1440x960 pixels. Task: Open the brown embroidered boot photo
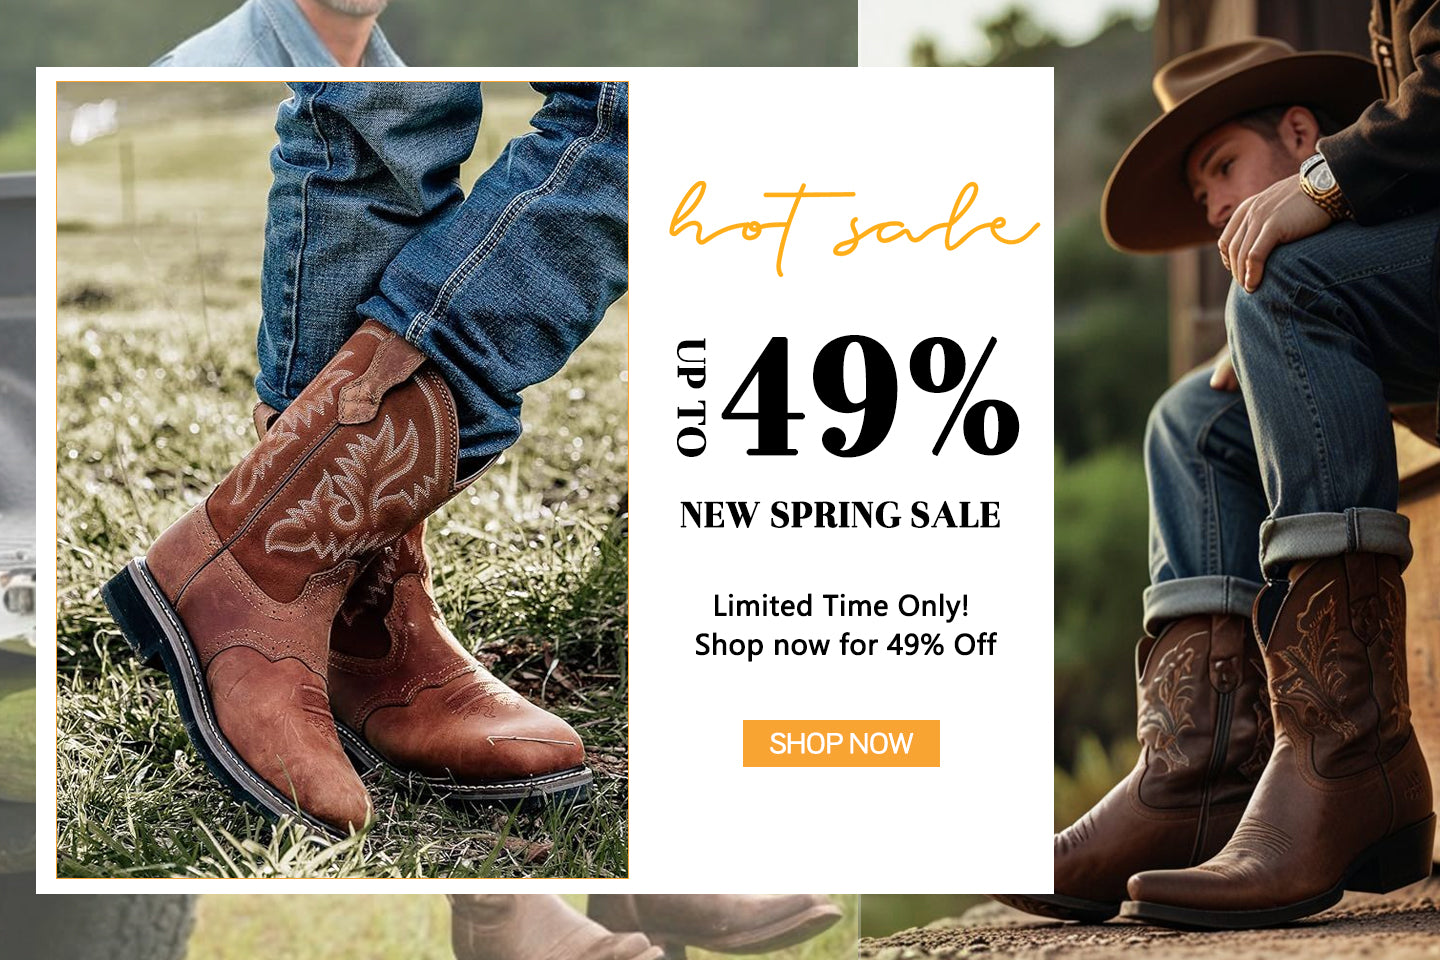point(342,480)
